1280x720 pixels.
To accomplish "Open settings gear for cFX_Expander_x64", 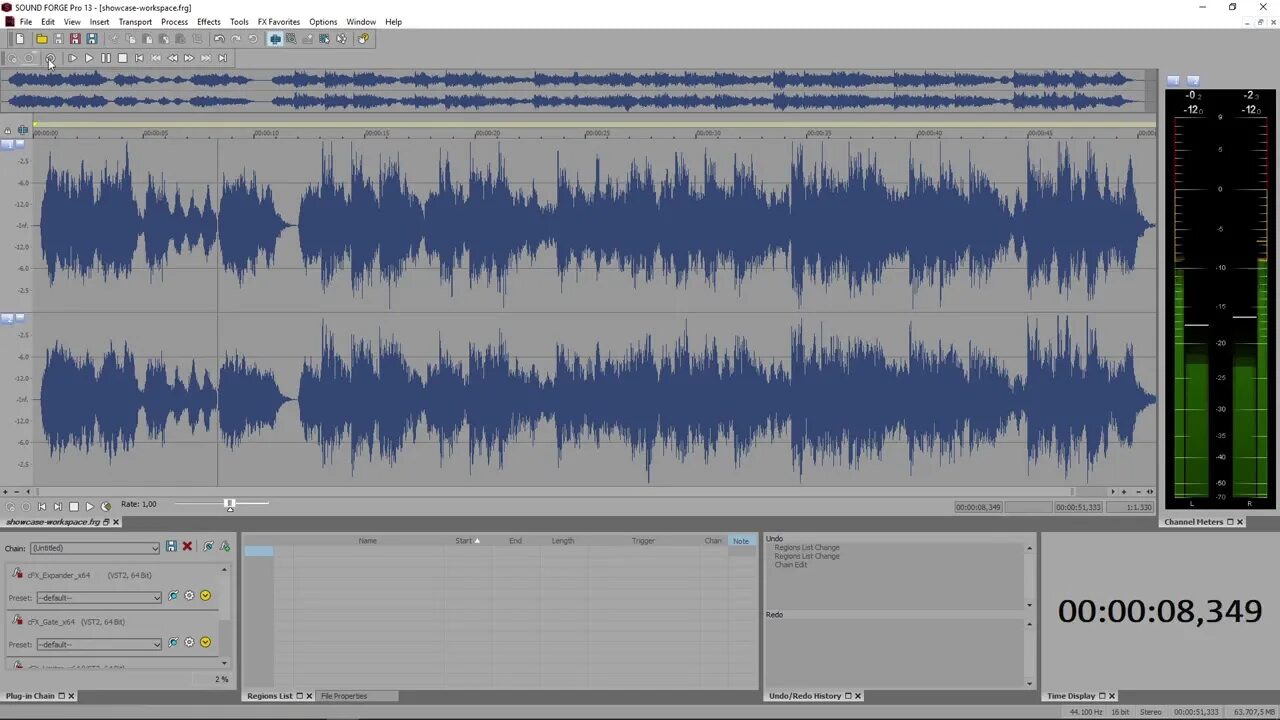I will click(189, 596).
